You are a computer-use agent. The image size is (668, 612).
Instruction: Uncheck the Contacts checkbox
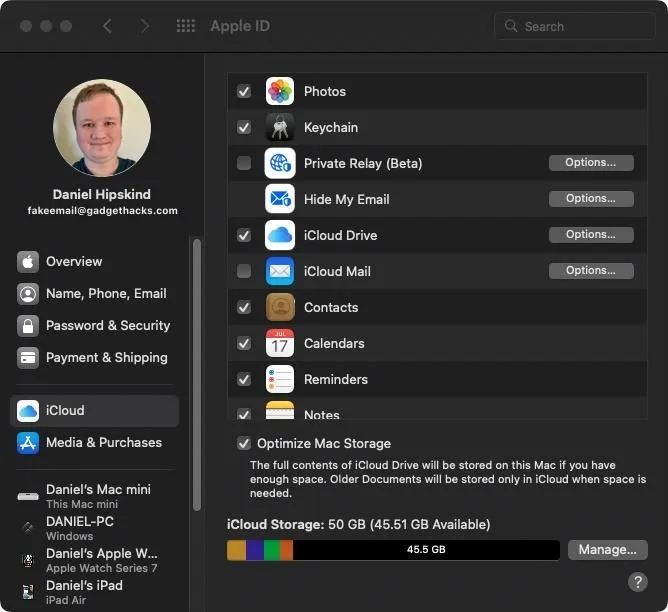tap(244, 307)
